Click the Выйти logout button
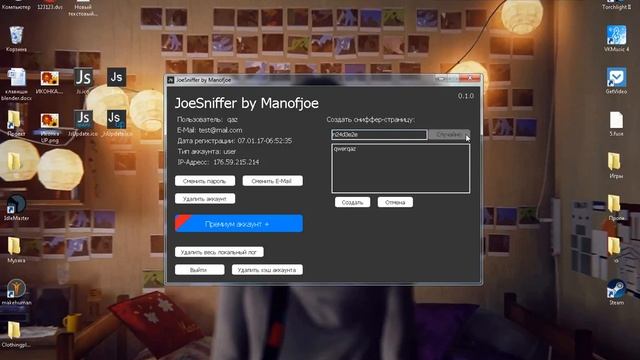This screenshot has height=360, width=640. point(200,270)
